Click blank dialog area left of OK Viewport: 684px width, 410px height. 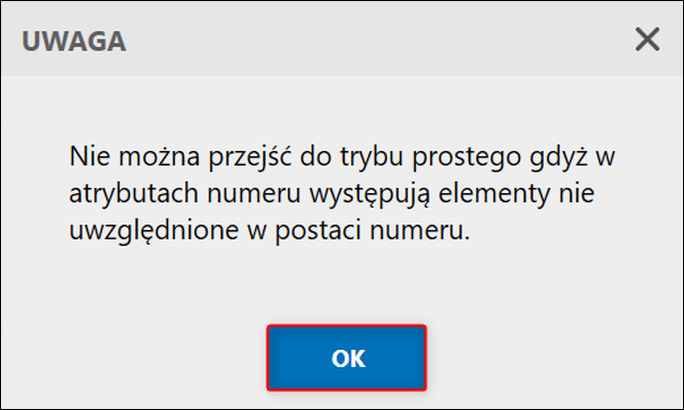tap(131, 358)
